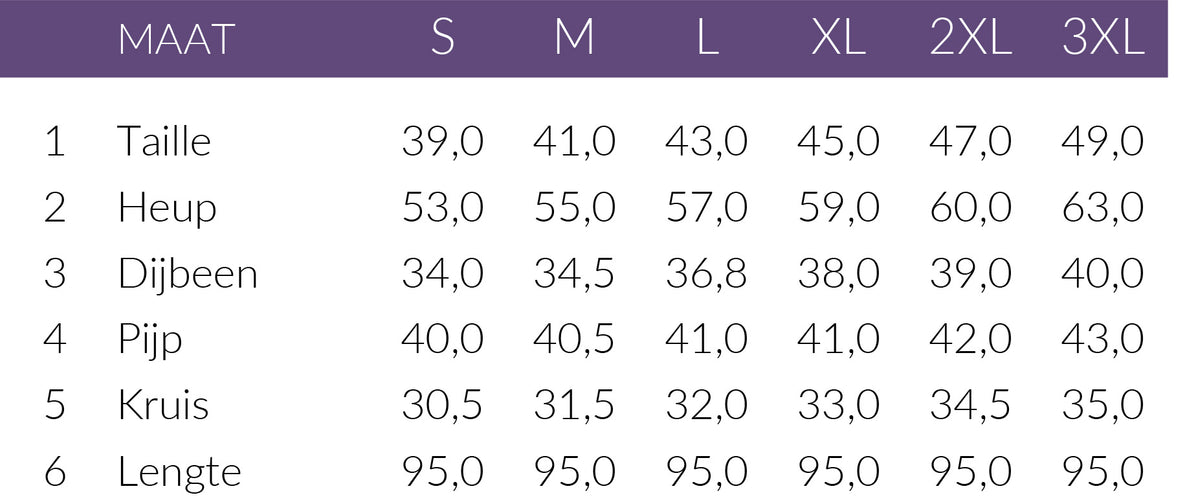The width and height of the screenshot is (1200, 504).
Task: Click the 2XL size header
Action: 970,38
